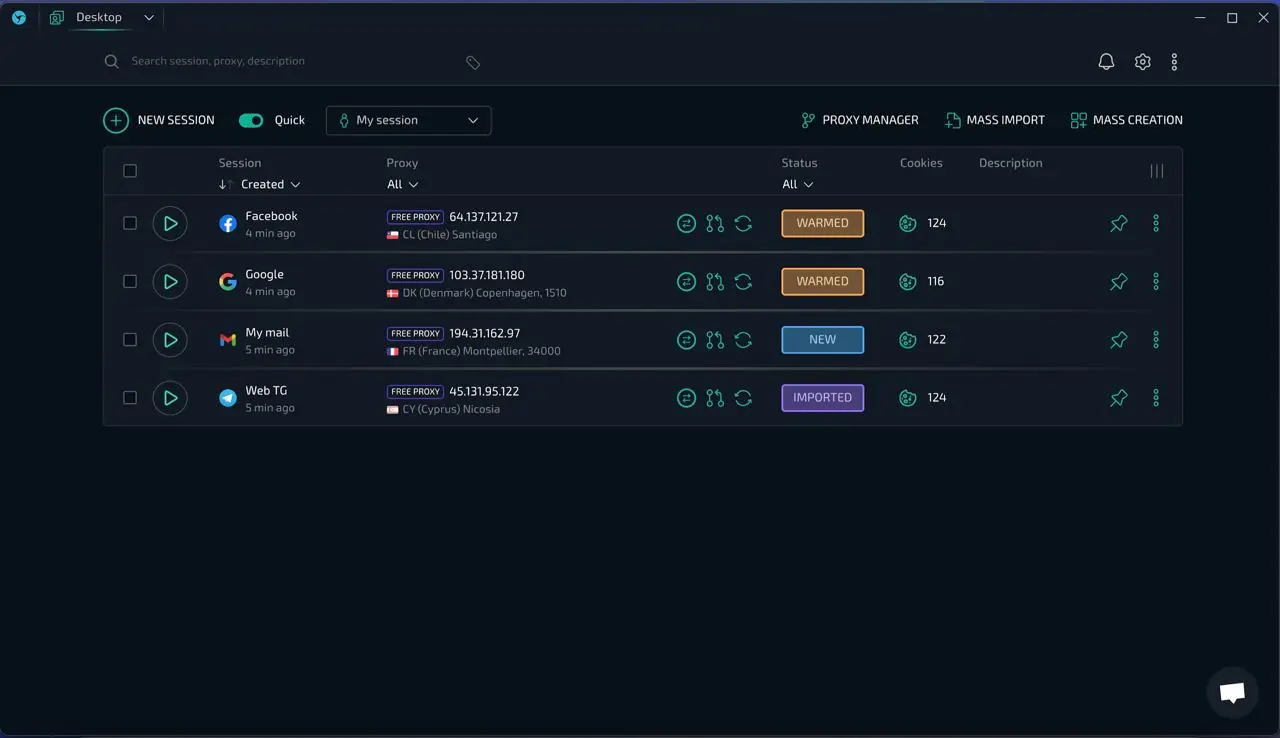Start the Facebook session with play icon
The width and height of the screenshot is (1280, 738).
pos(170,223)
